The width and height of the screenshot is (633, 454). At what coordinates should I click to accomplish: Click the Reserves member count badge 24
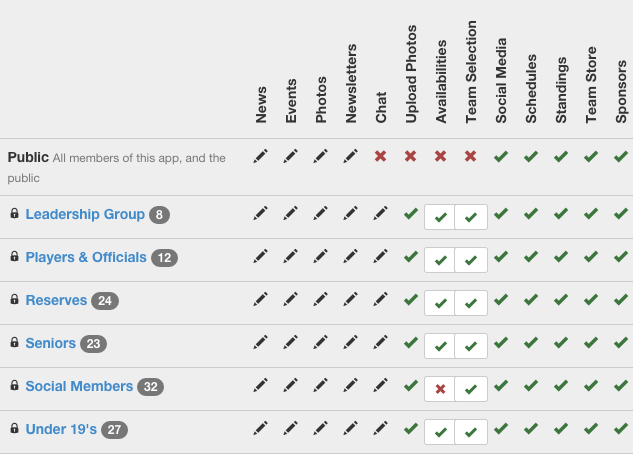click(104, 301)
